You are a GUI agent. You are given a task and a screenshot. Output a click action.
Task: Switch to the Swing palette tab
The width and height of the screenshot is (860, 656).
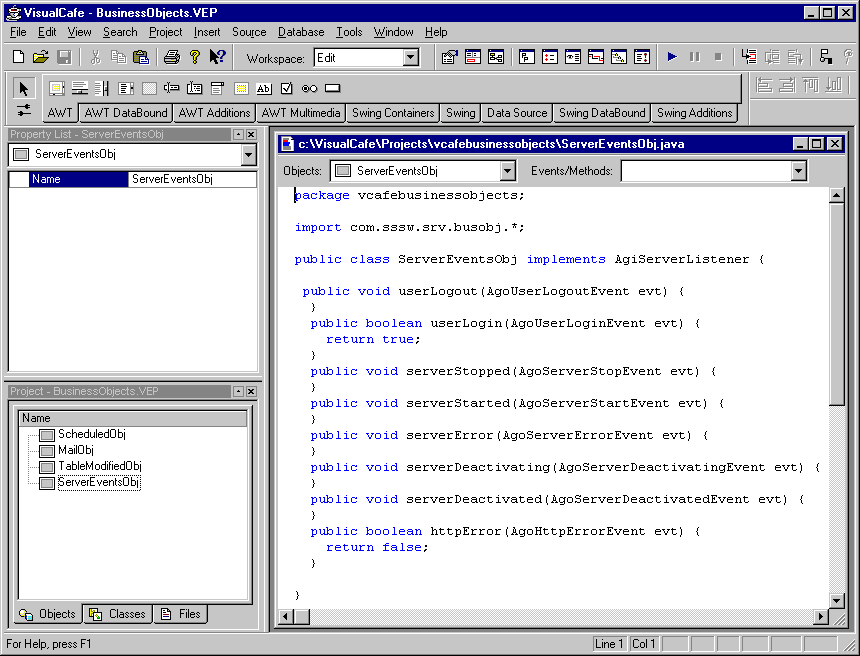pyautogui.click(x=461, y=113)
